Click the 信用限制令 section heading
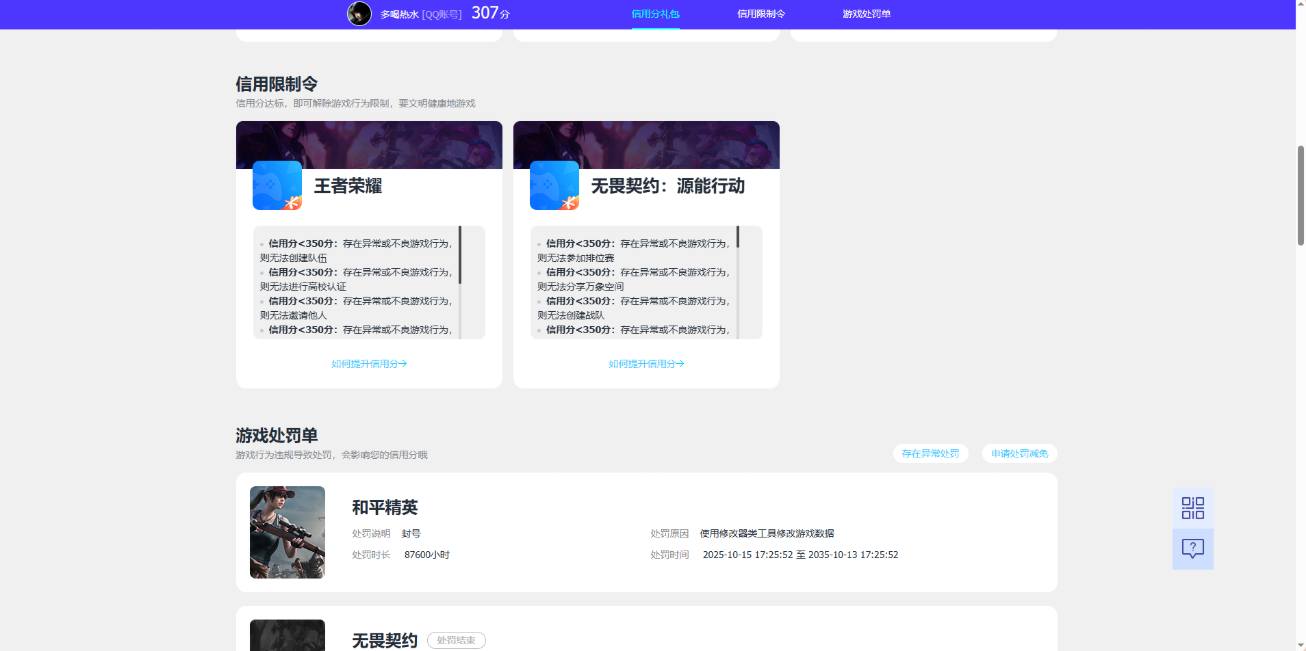 point(277,84)
